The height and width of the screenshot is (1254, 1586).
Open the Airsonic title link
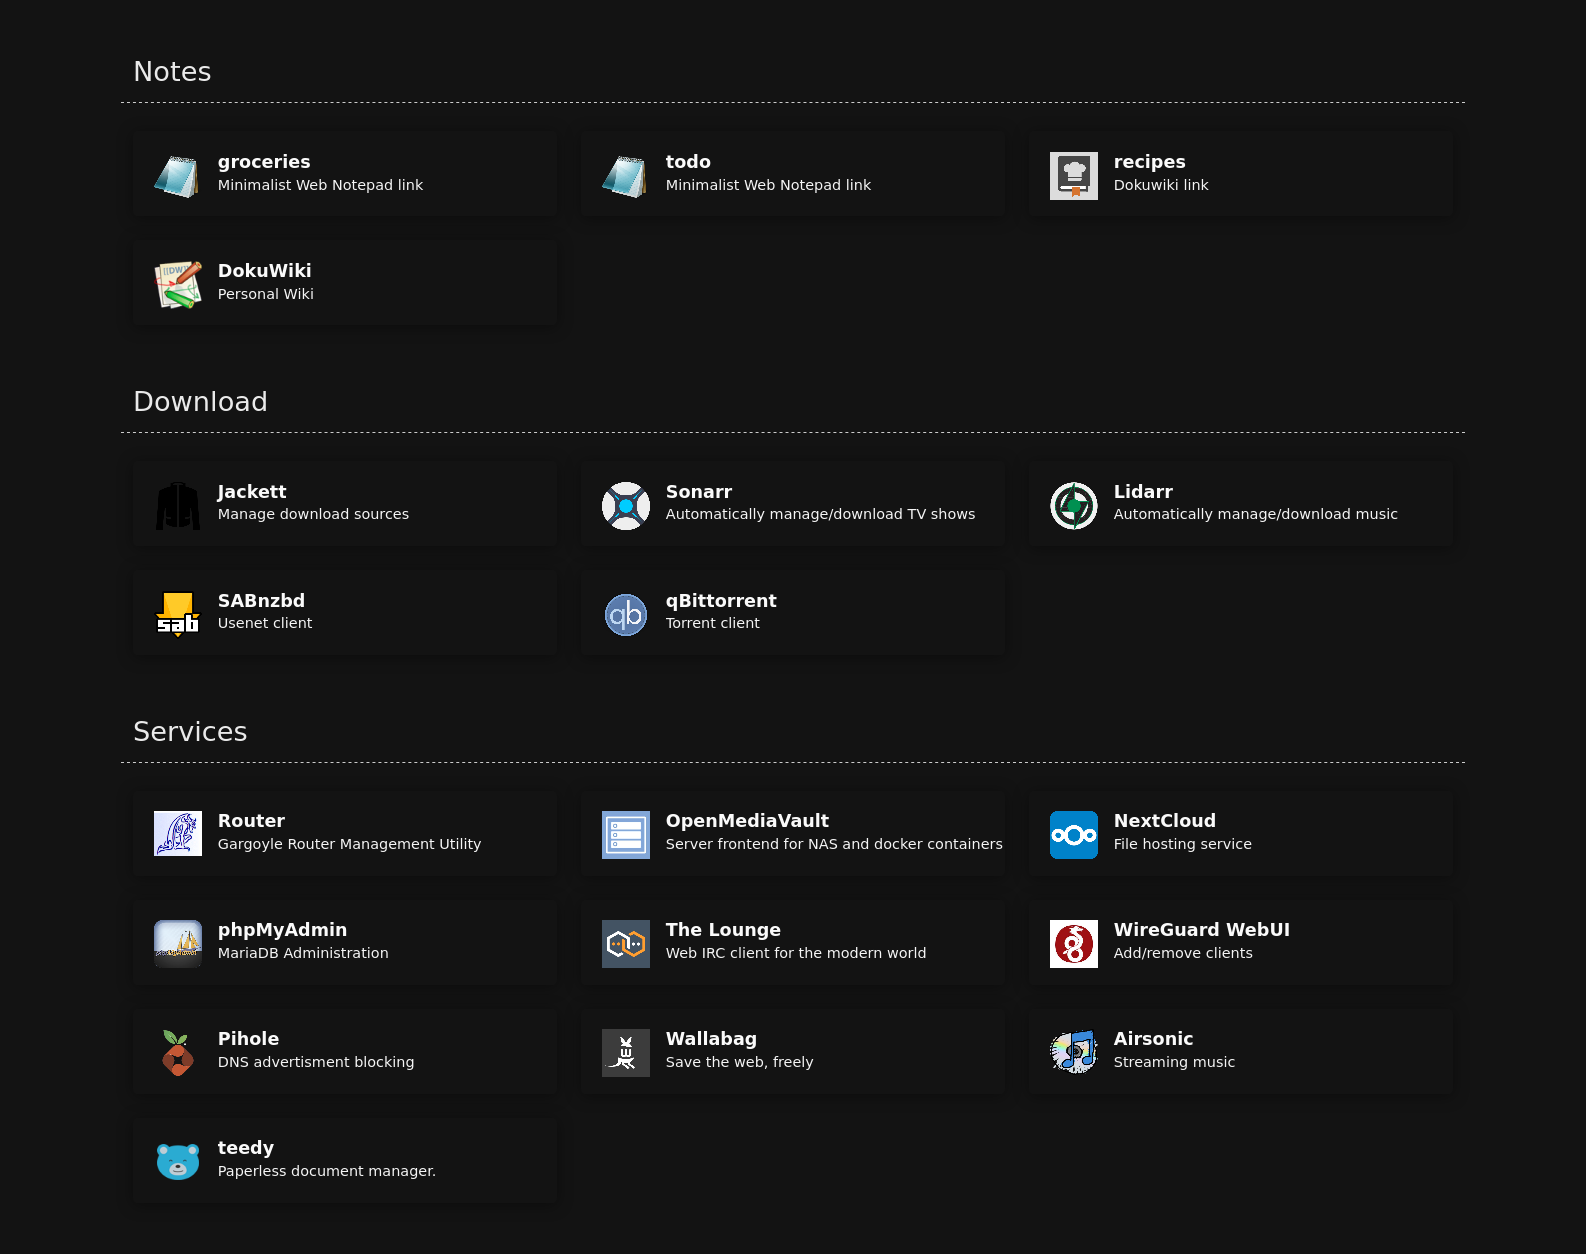1153,1039
